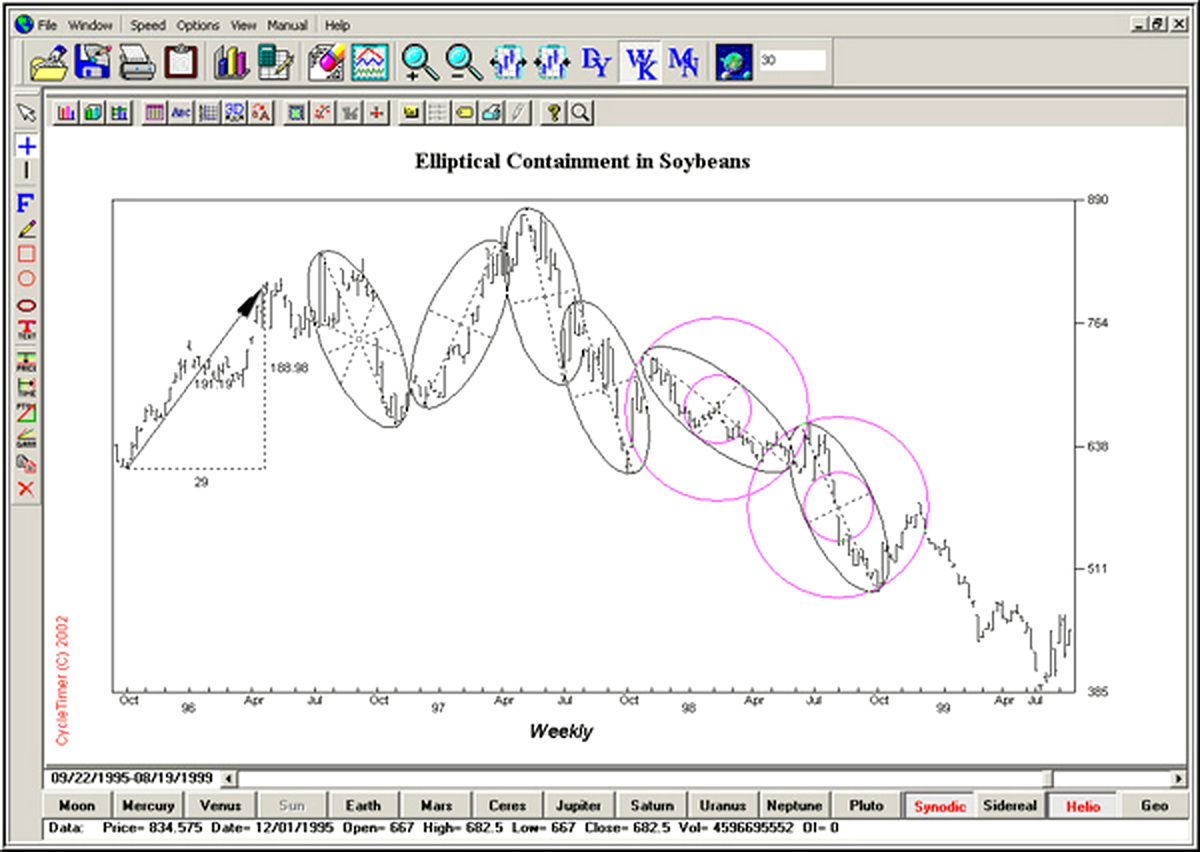Viewport: 1200px width, 852px height.
Task: Open the Speed menu
Action: coord(148,25)
